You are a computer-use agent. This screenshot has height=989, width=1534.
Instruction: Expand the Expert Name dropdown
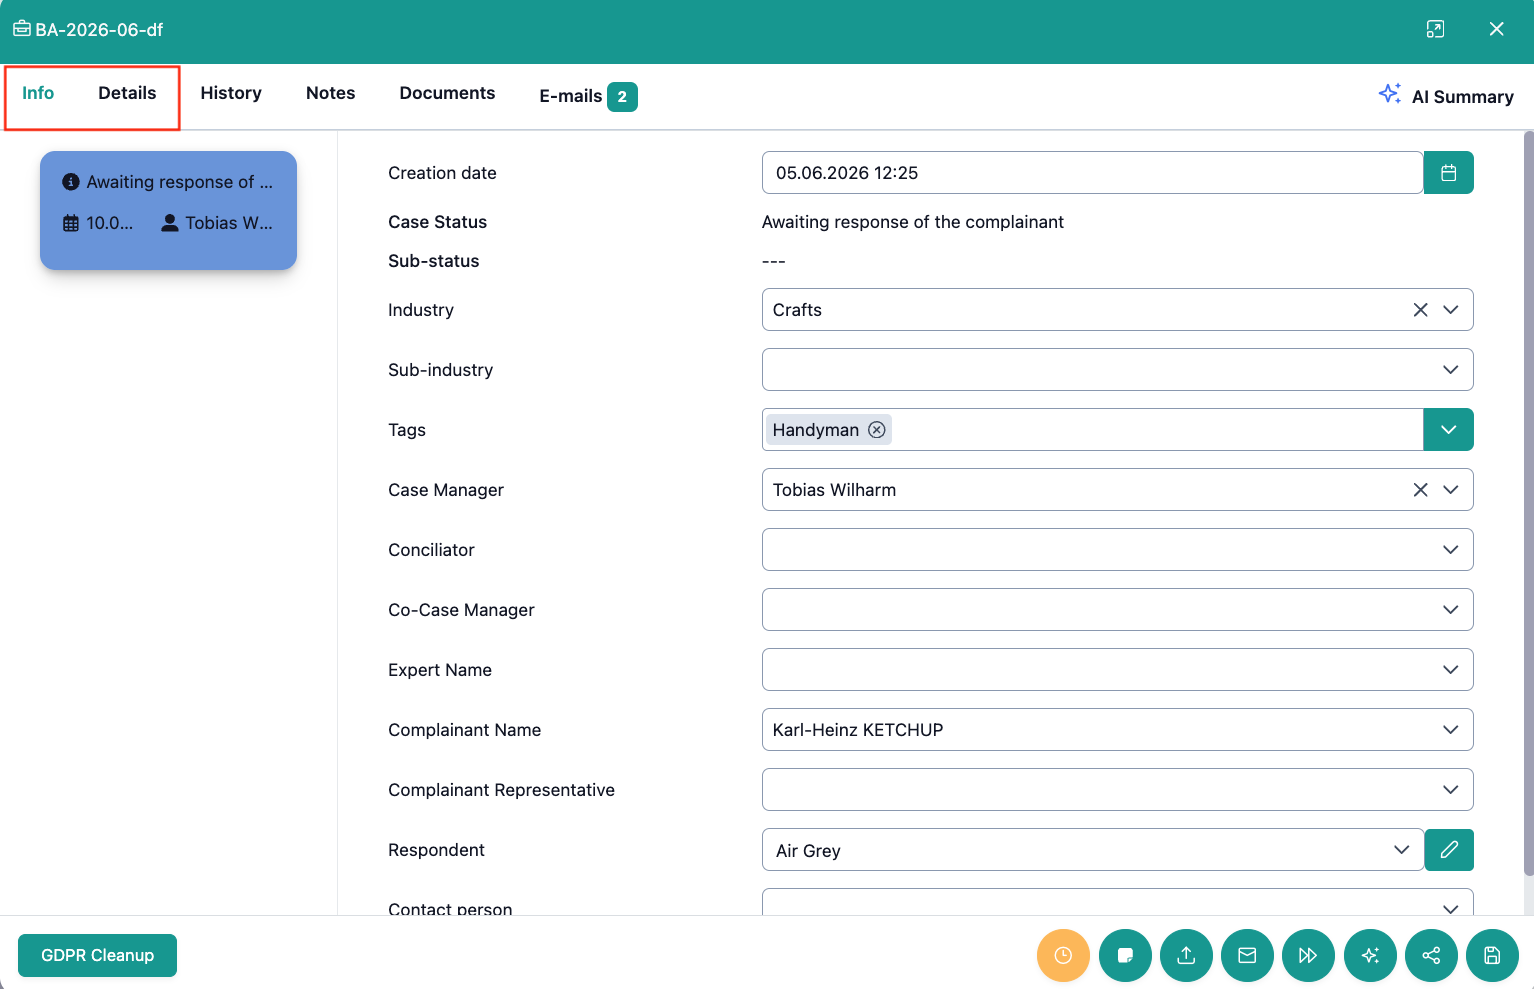click(1451, 670)
